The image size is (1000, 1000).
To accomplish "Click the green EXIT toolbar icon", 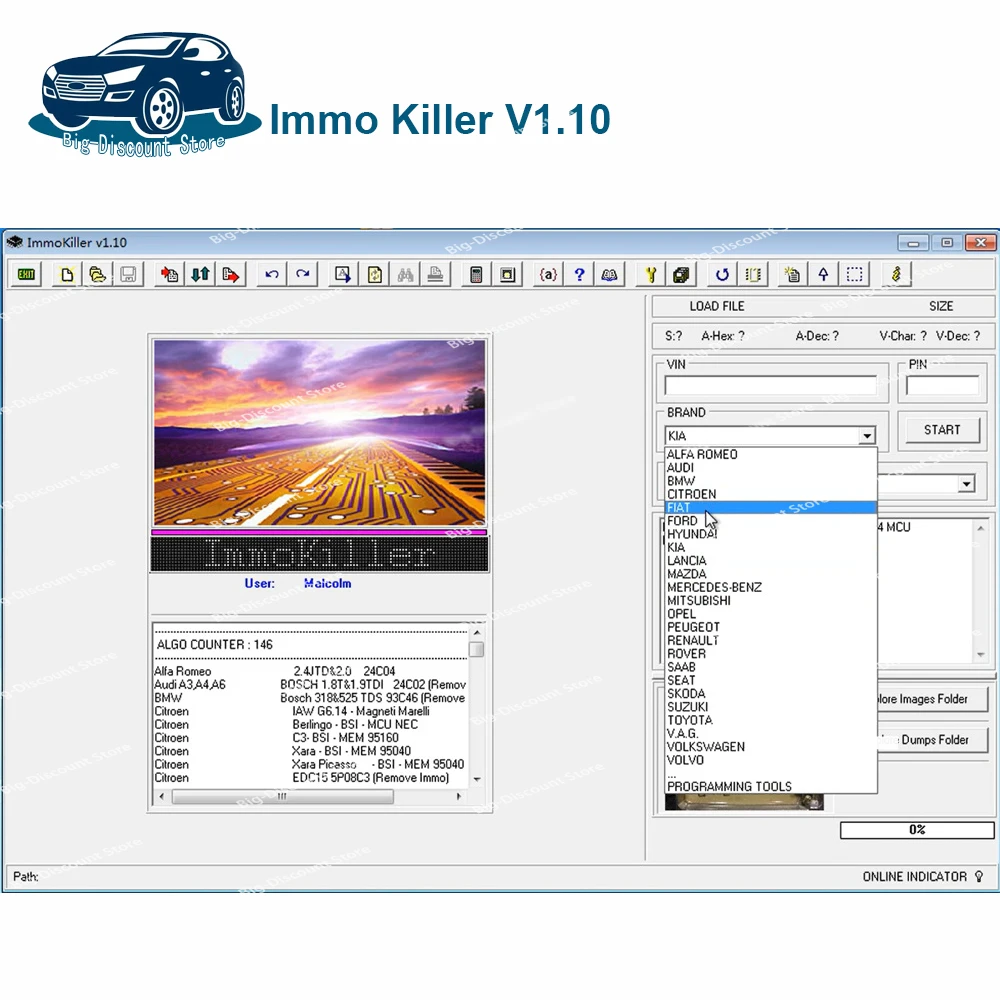I will tap(26, 275).
